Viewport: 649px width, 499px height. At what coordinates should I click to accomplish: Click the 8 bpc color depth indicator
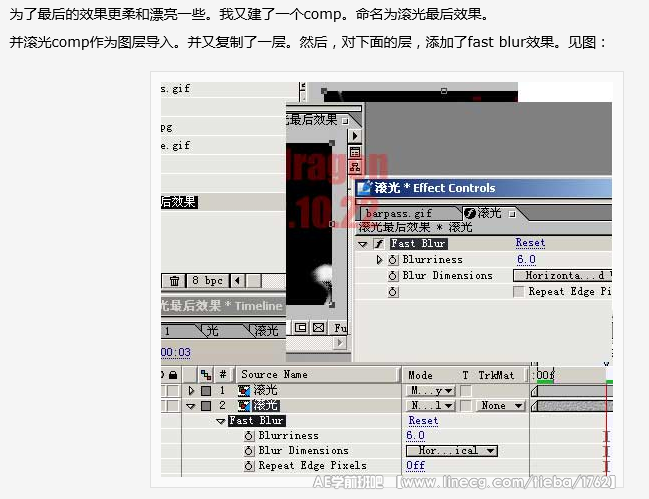tap(207, 281)
